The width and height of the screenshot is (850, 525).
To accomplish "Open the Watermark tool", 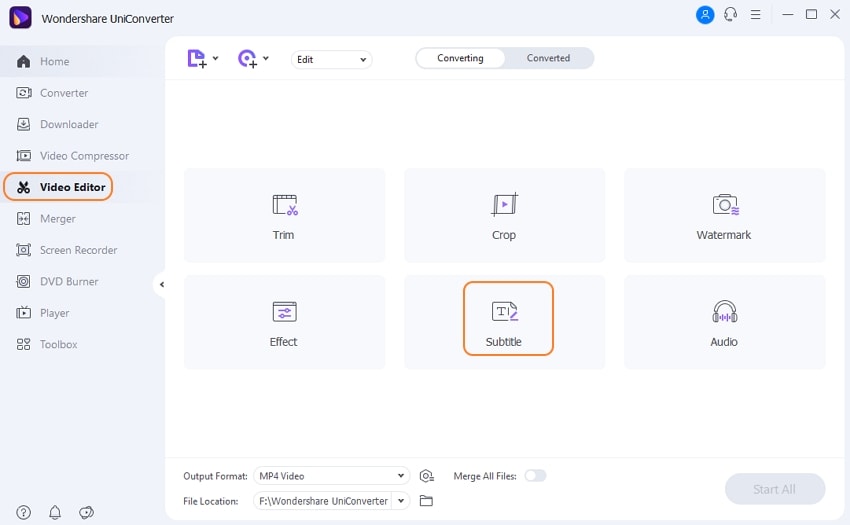I will (724, 215).
